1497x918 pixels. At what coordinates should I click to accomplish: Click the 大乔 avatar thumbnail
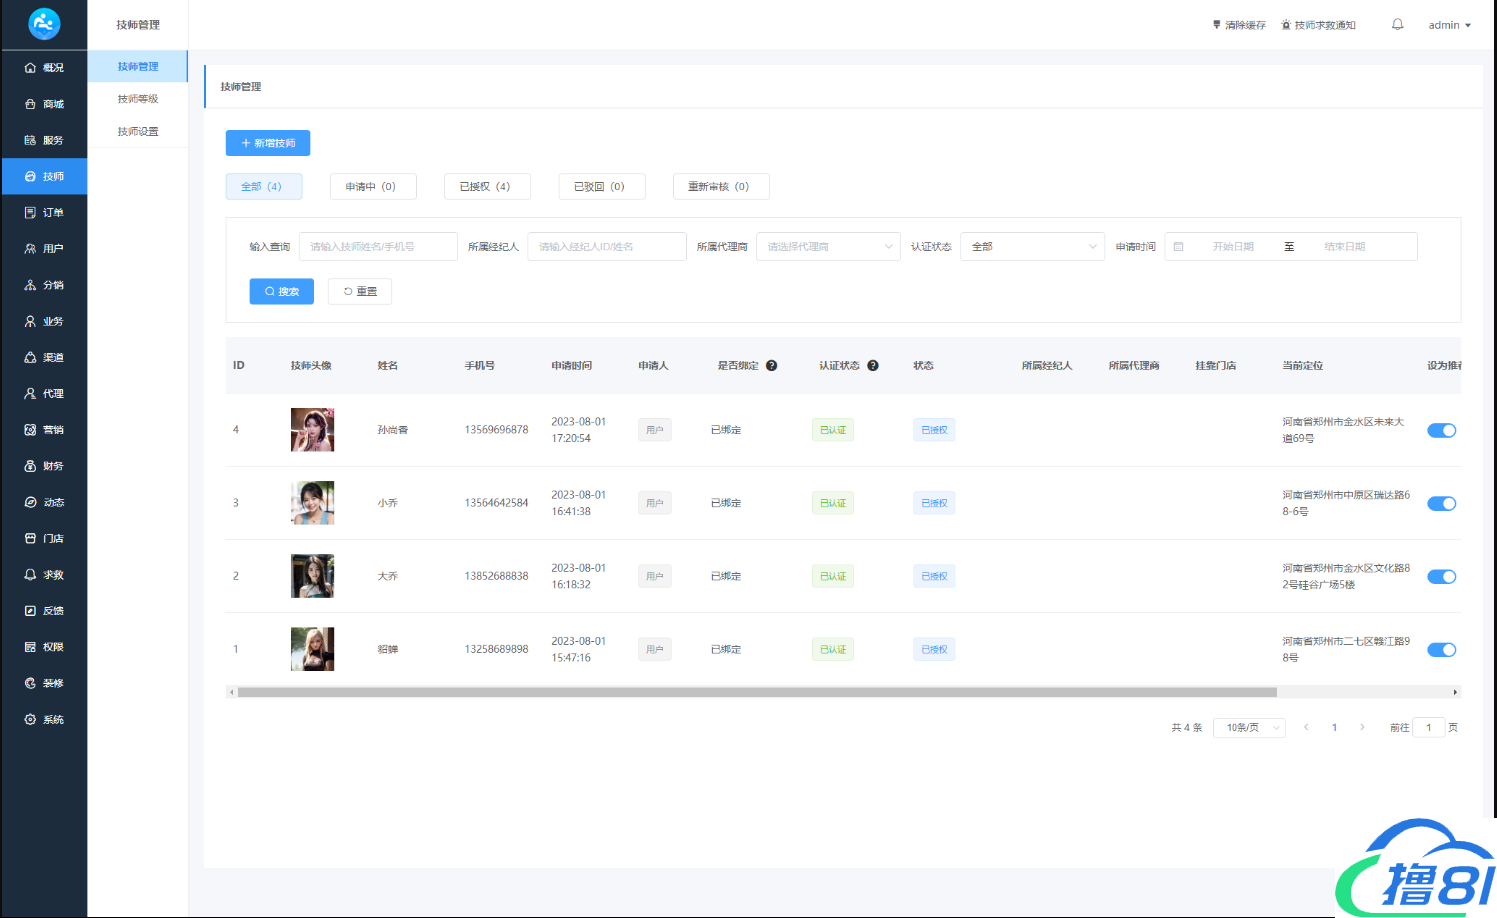(x=312, y=576)
